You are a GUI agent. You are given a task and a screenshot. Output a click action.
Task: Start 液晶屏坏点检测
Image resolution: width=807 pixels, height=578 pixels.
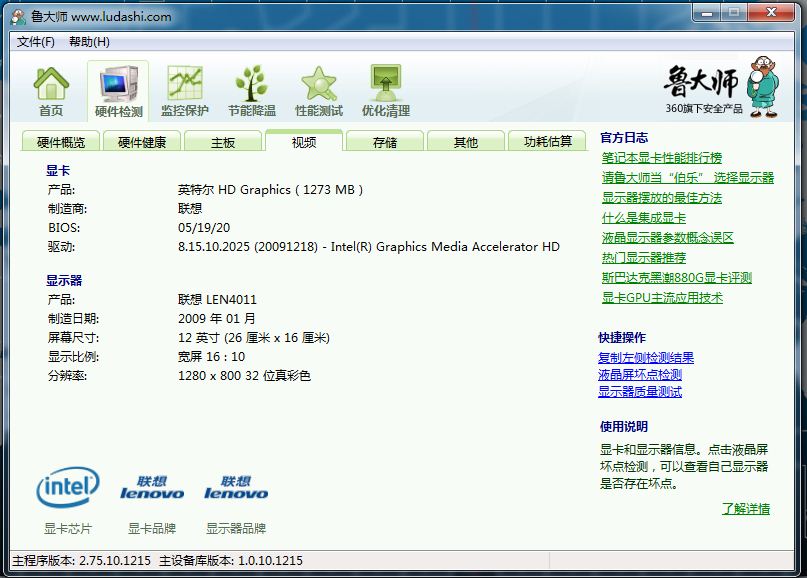coord(640,375)
